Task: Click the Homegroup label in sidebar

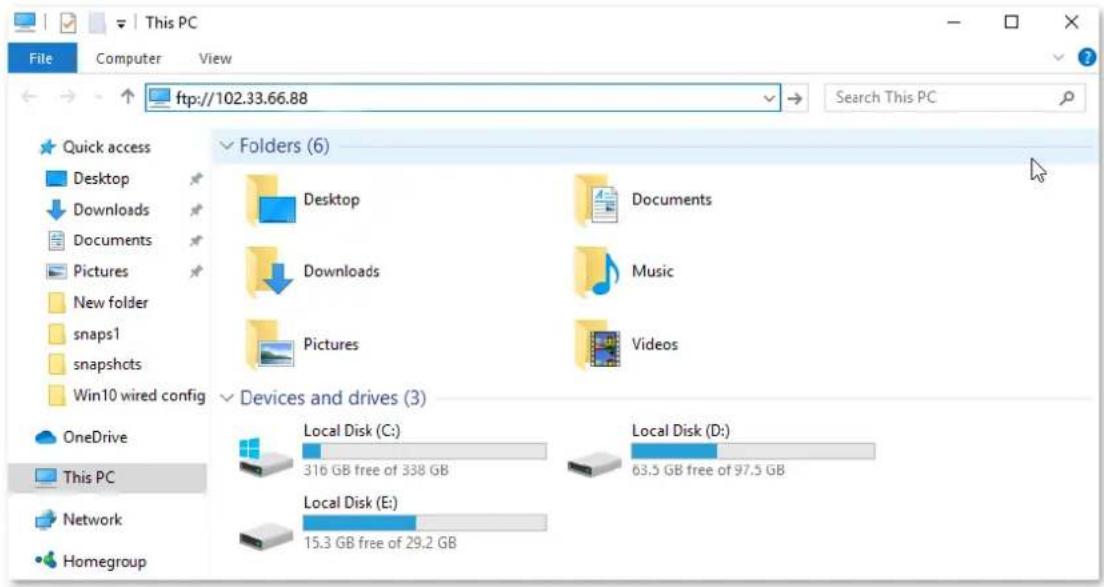Action: 104,562
